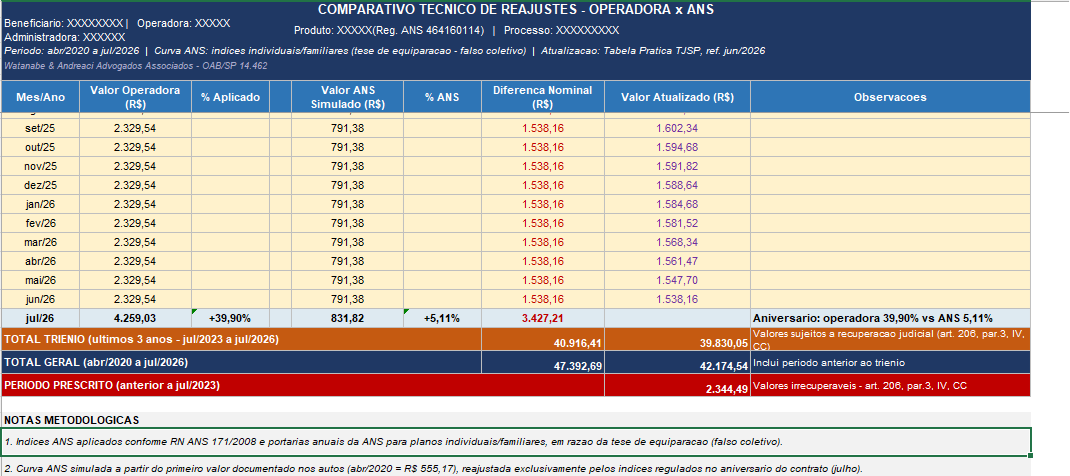This screenshot has height=476, width=1070.
Task: Select updated value '1.568,34' in mar/26 row
Action: (677, 242)
